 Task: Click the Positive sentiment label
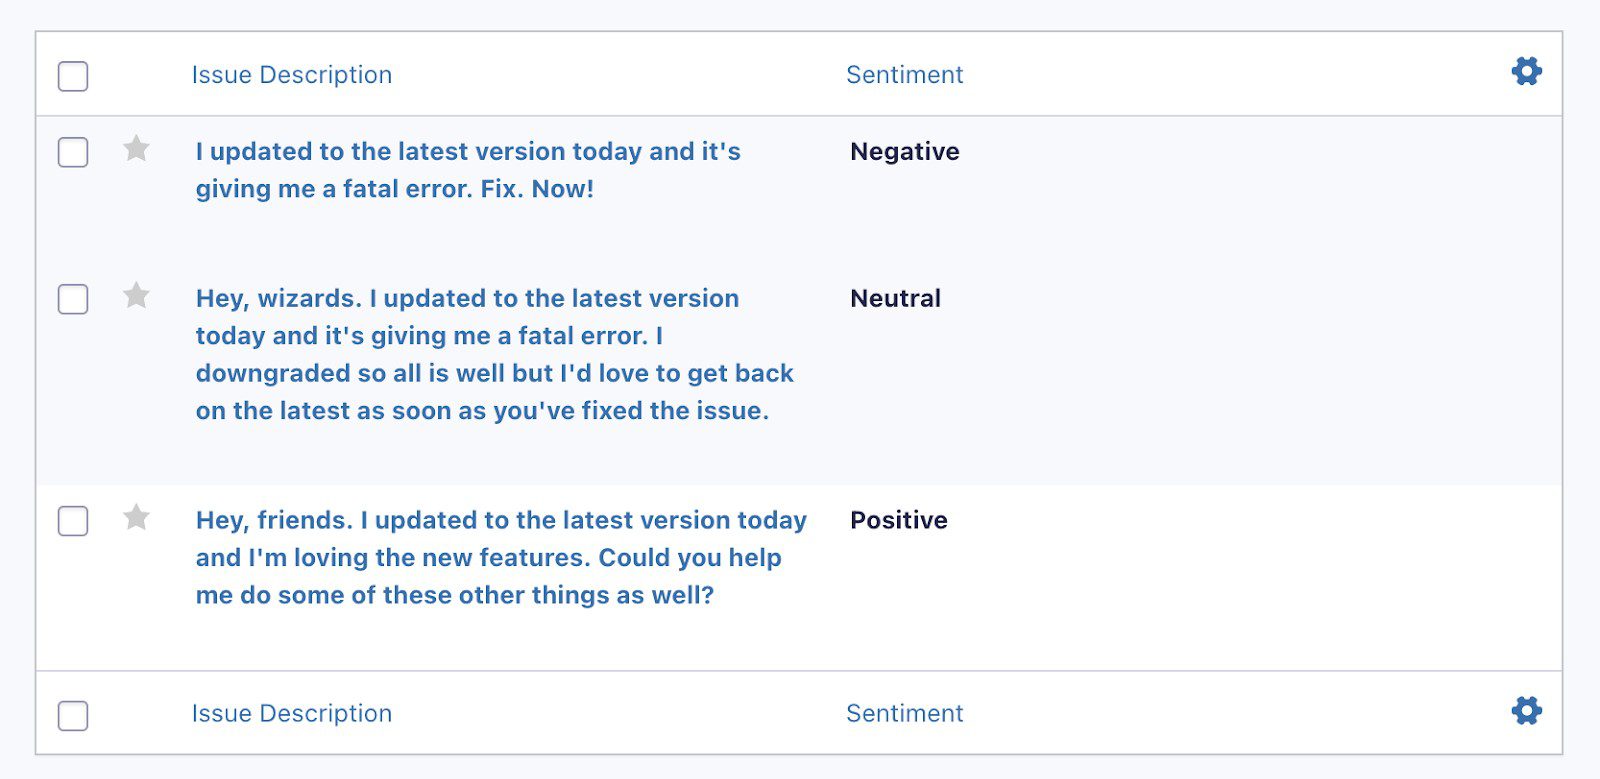click(898, 521)
